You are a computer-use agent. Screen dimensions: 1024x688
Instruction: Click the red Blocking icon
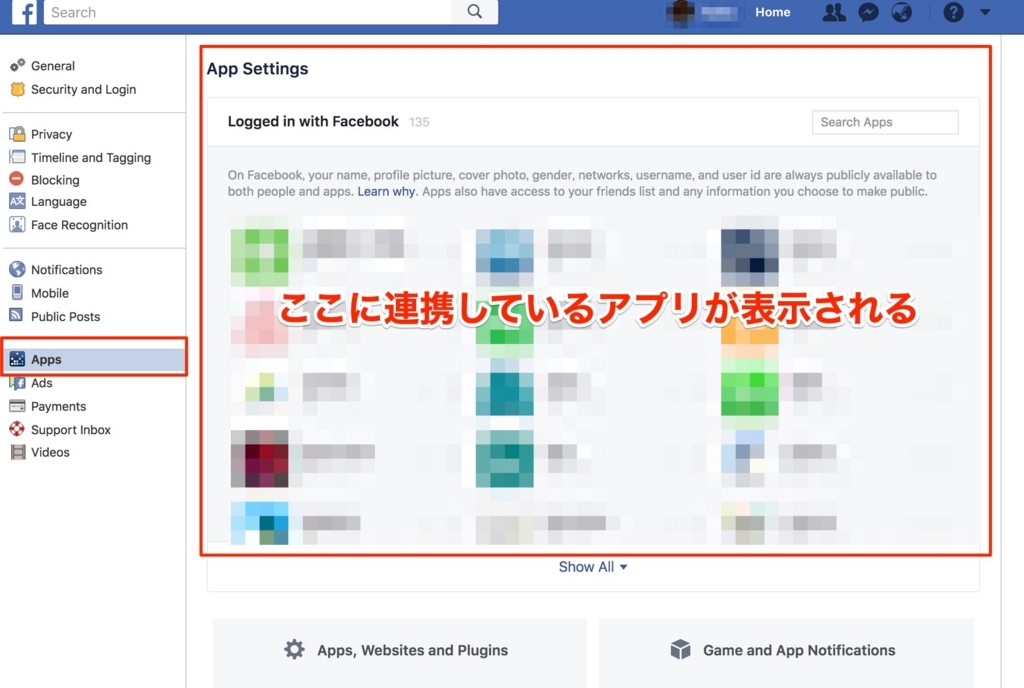(x=17, y=179)
